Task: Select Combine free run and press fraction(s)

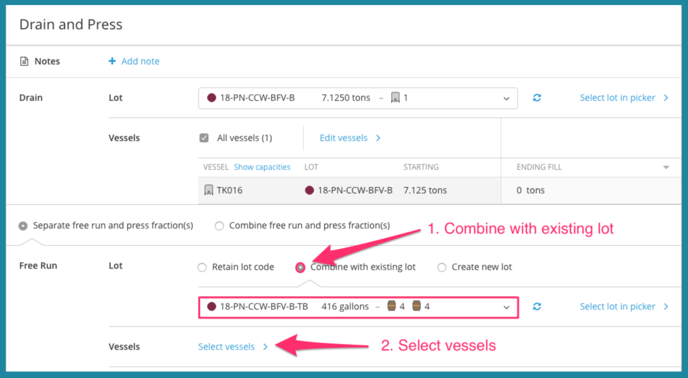Action: (219, 226)
